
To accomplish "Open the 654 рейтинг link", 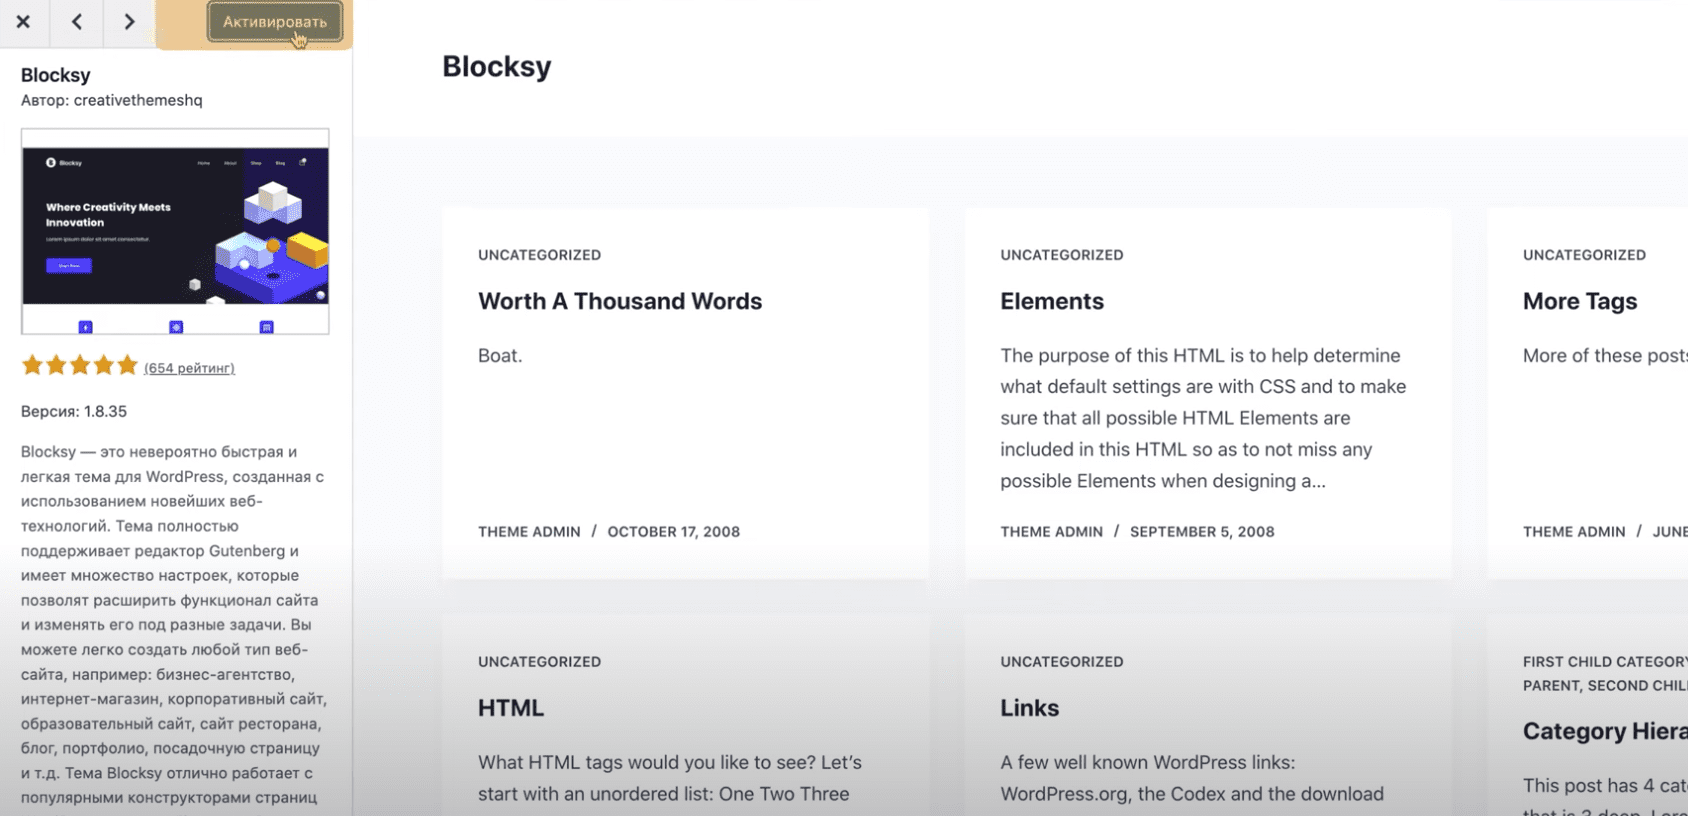I will [189, 368].
